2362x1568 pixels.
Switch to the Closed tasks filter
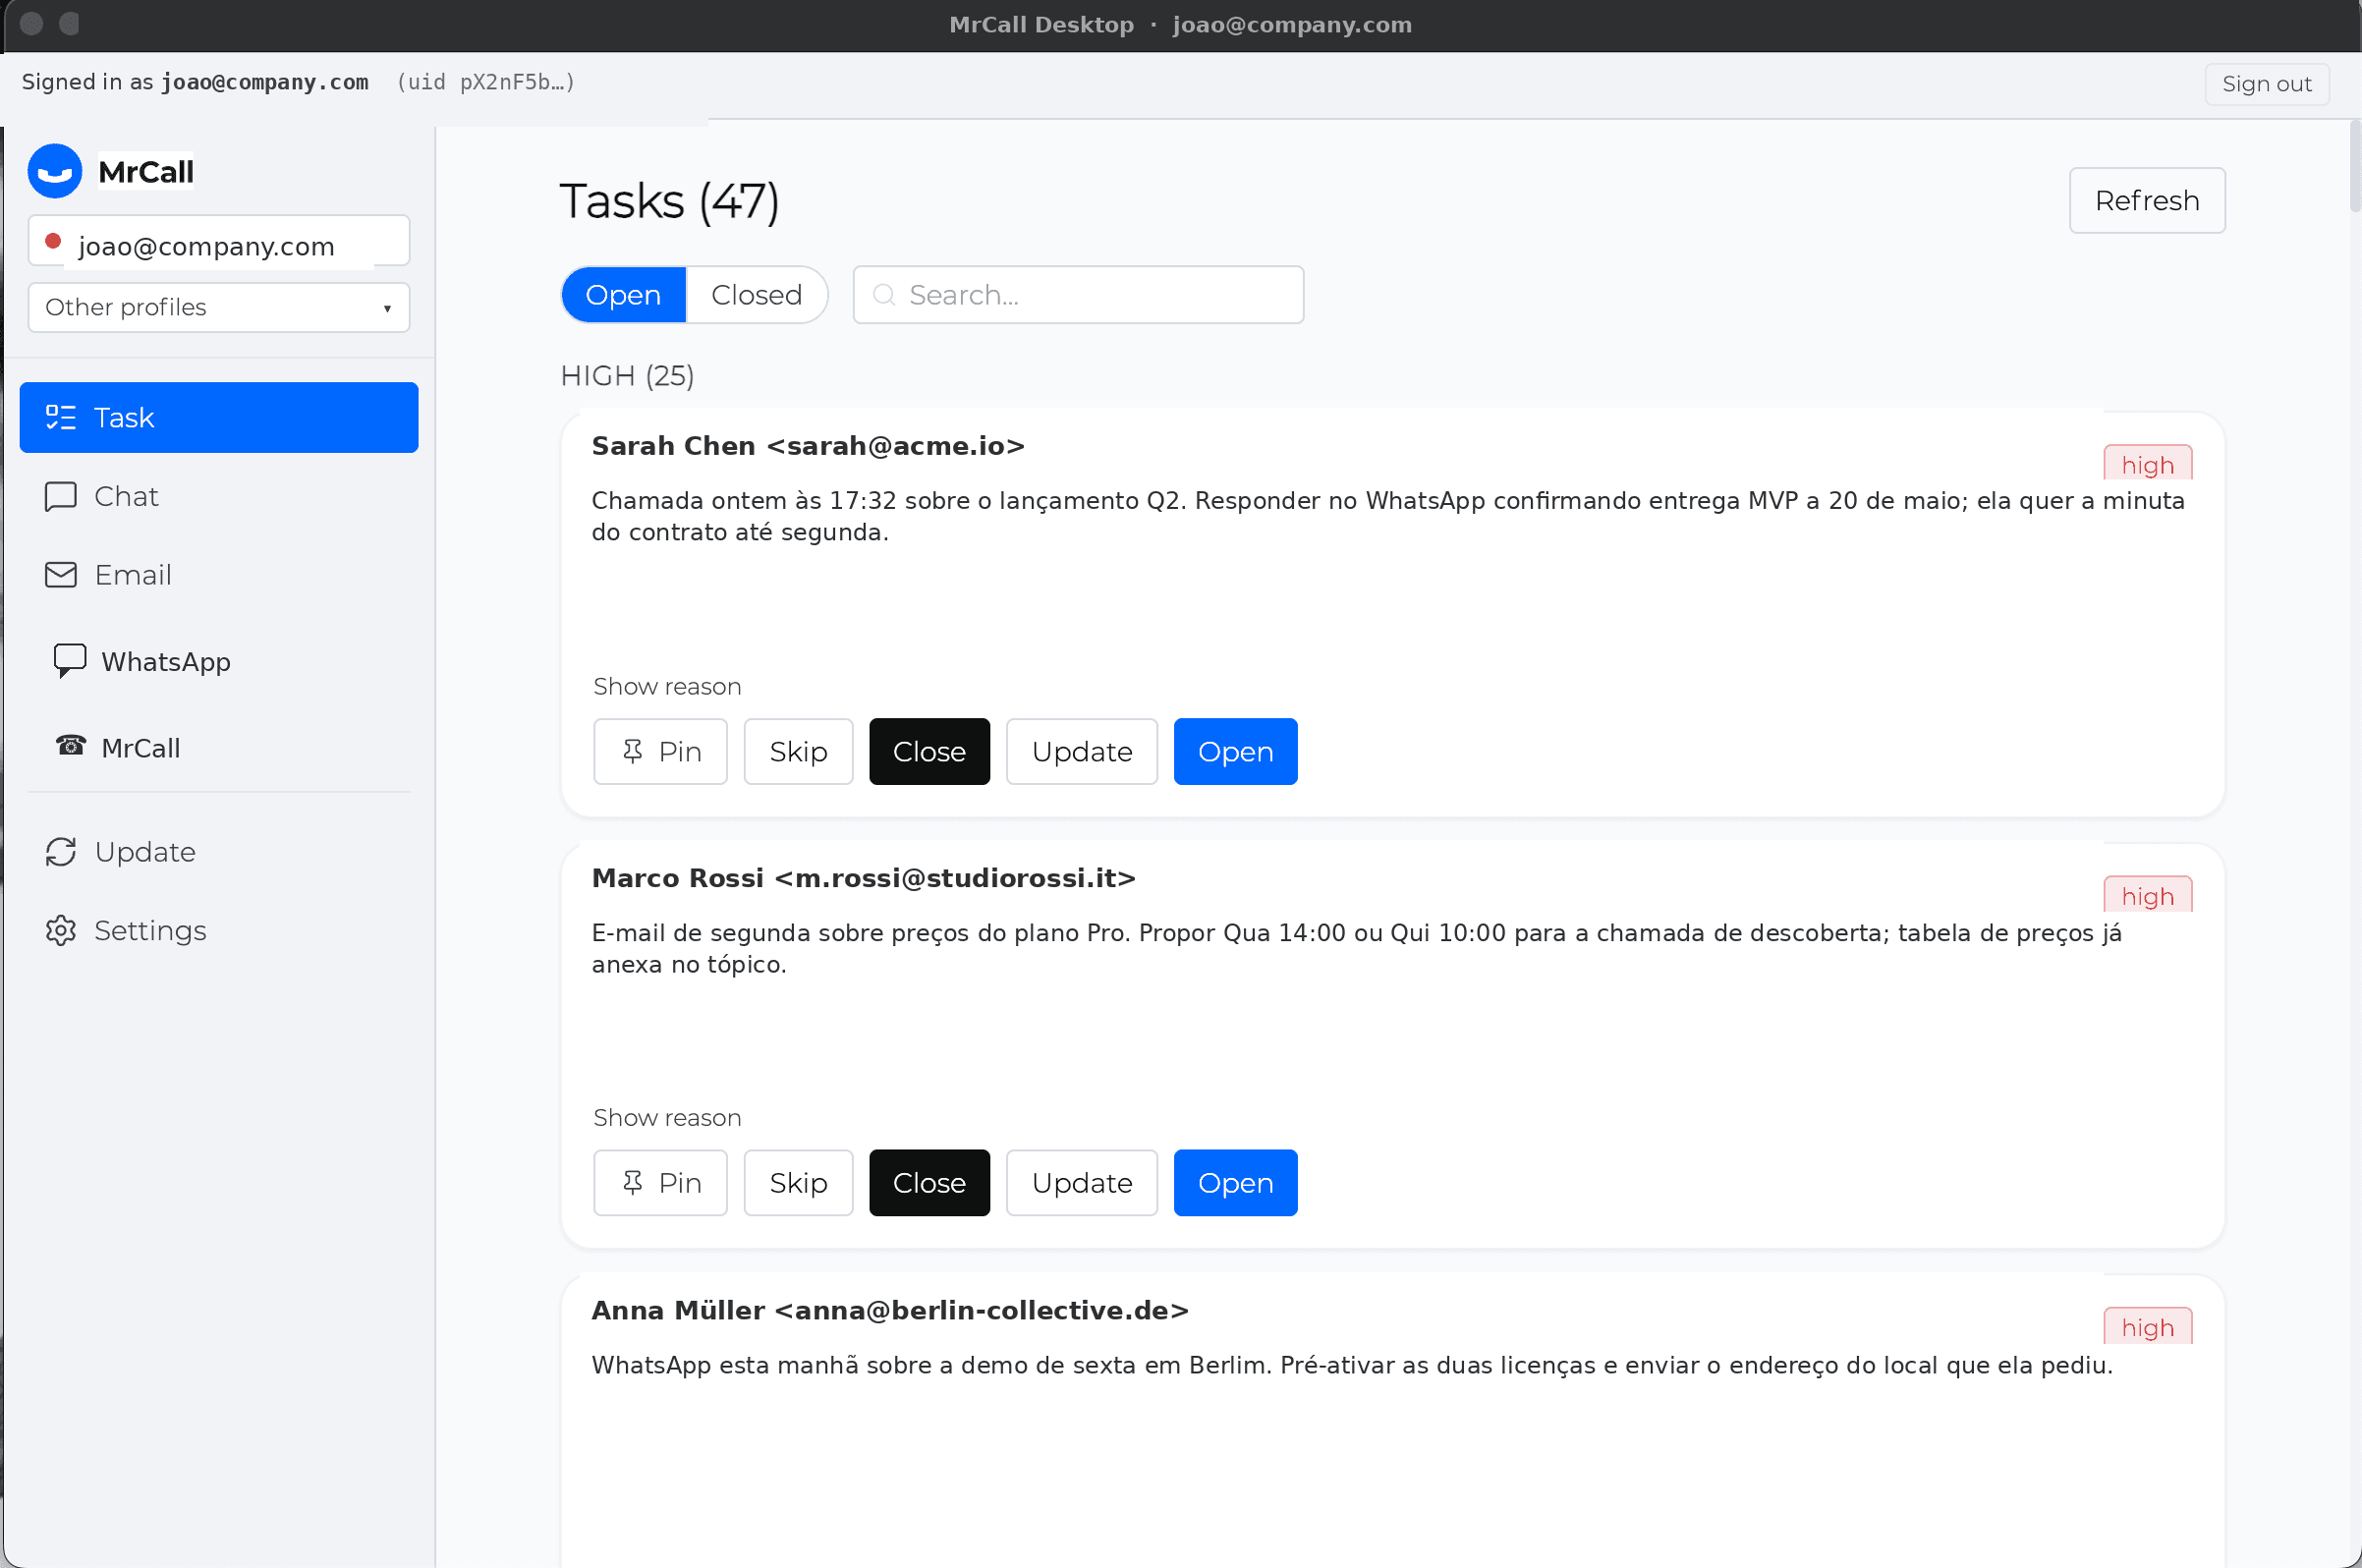pyautogui.click(x=757, y=294)
